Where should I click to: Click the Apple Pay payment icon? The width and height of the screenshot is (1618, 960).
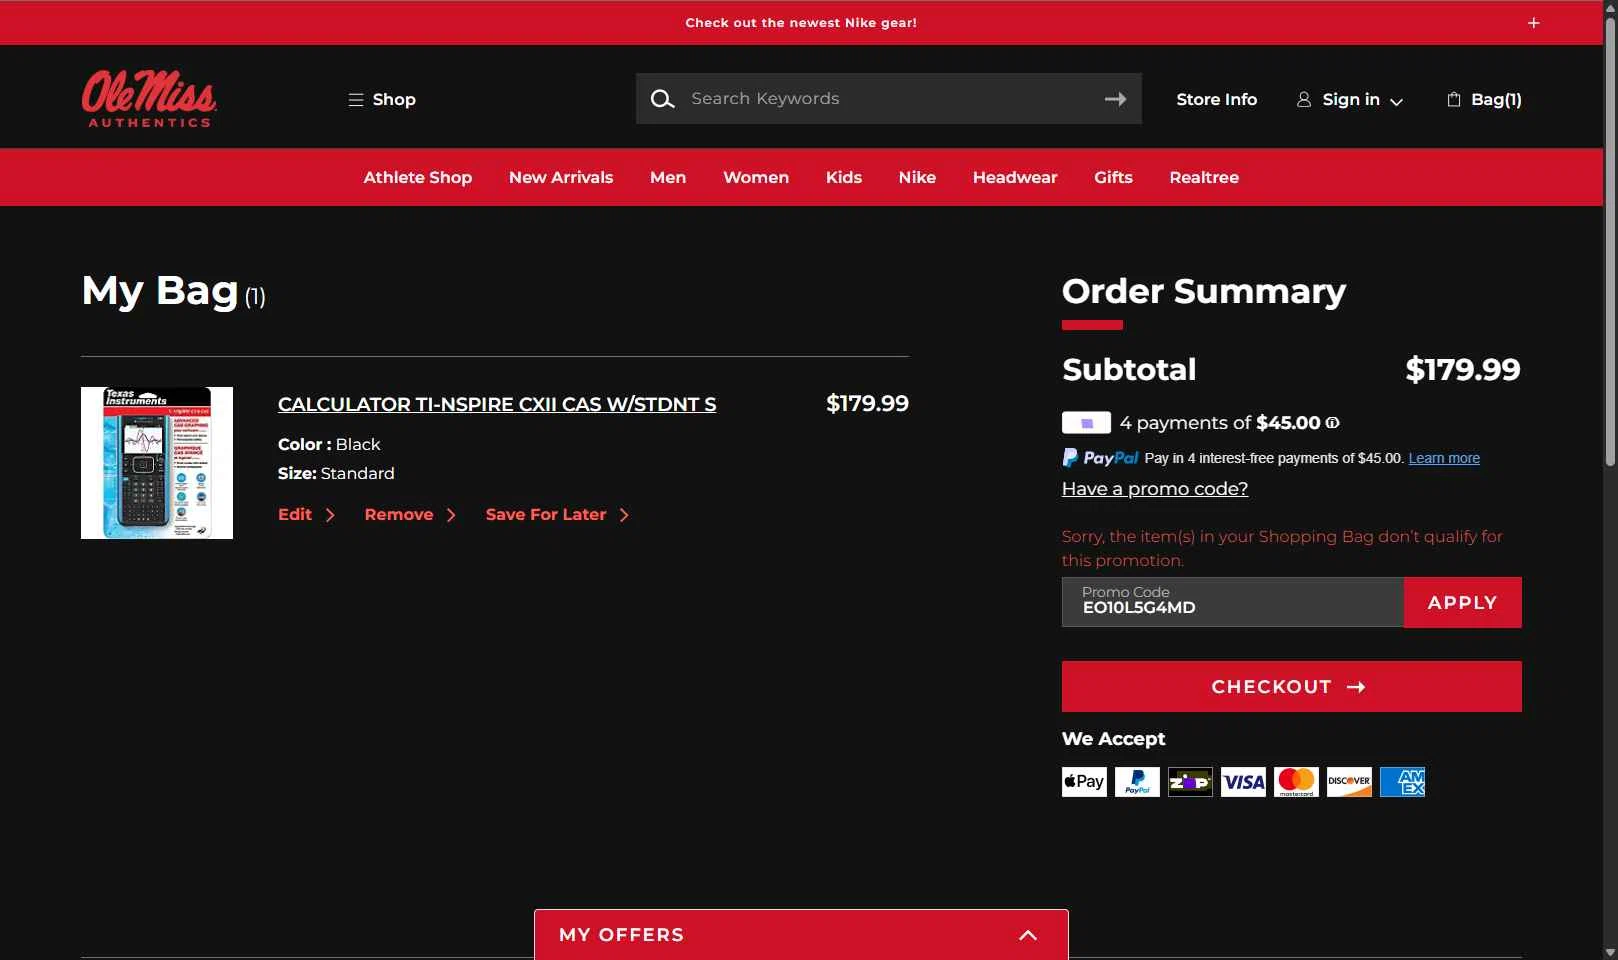1084,782
